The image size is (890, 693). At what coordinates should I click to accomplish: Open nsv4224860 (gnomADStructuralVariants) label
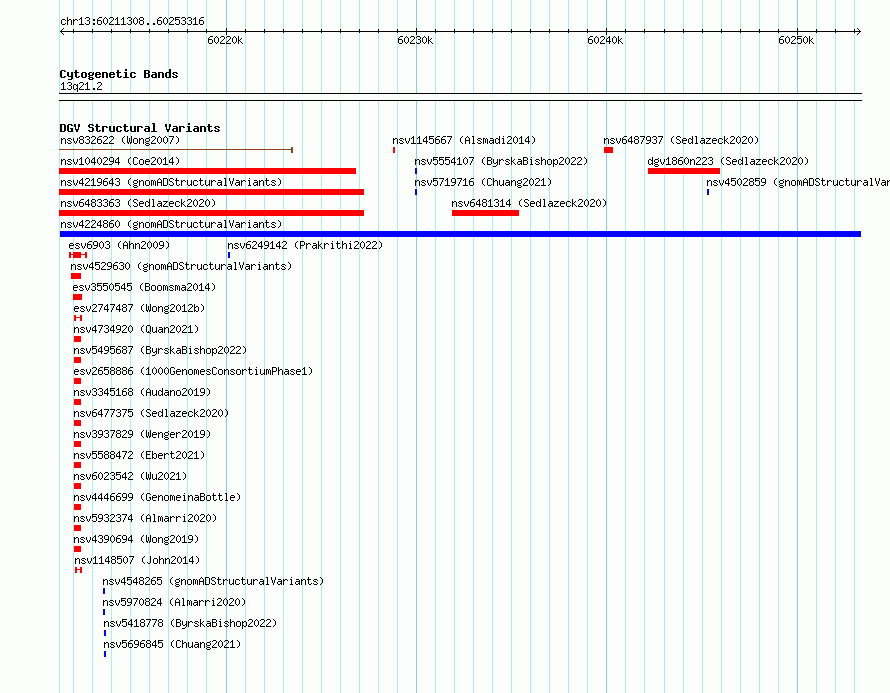[171, 224]
